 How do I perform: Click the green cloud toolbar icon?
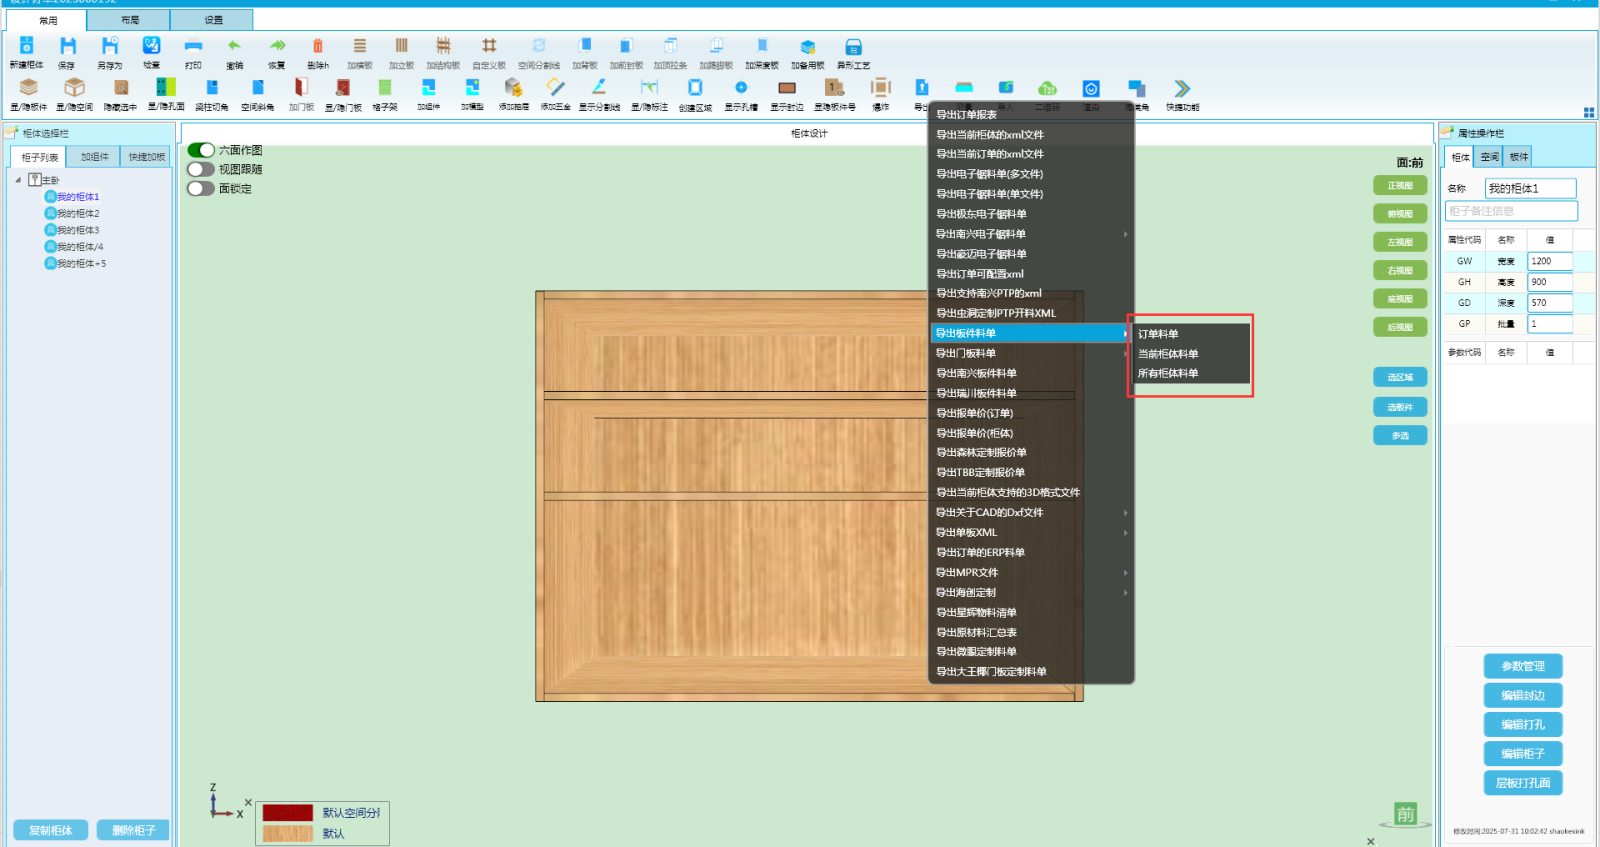tap(1047, 88)
